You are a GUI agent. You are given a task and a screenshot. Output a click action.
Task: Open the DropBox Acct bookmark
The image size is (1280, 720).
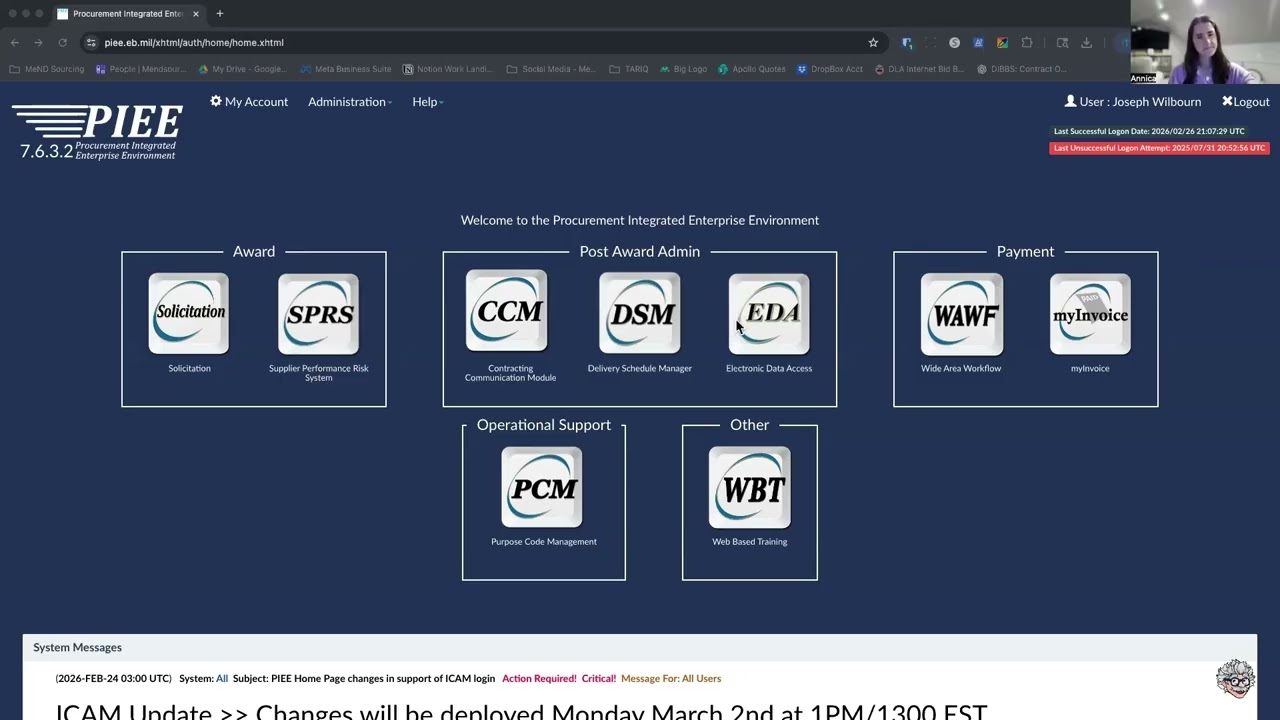pyautogui.click(x=830, y=69)
